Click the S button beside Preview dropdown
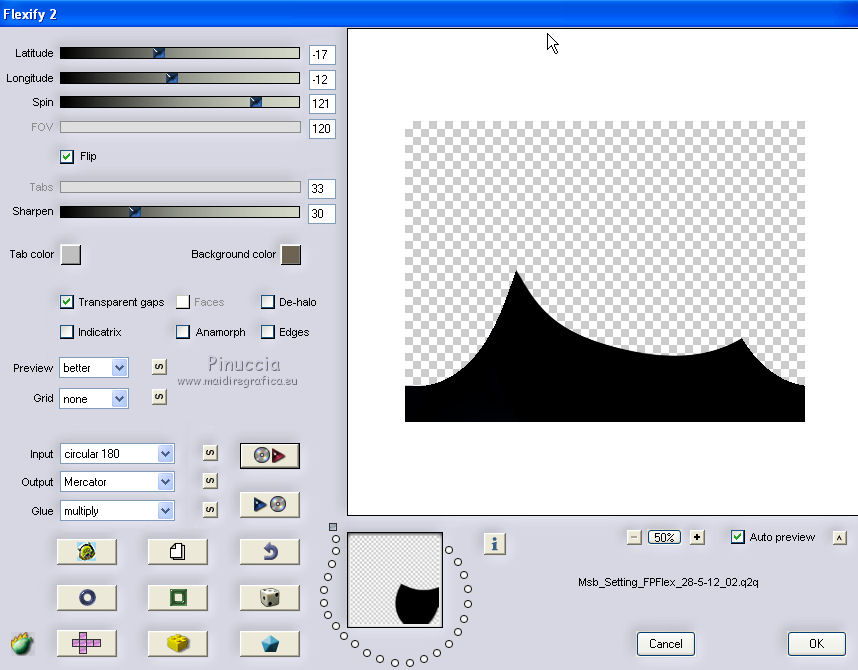The width and height of the screenshot is (858, 670). [x=159, y=367]
